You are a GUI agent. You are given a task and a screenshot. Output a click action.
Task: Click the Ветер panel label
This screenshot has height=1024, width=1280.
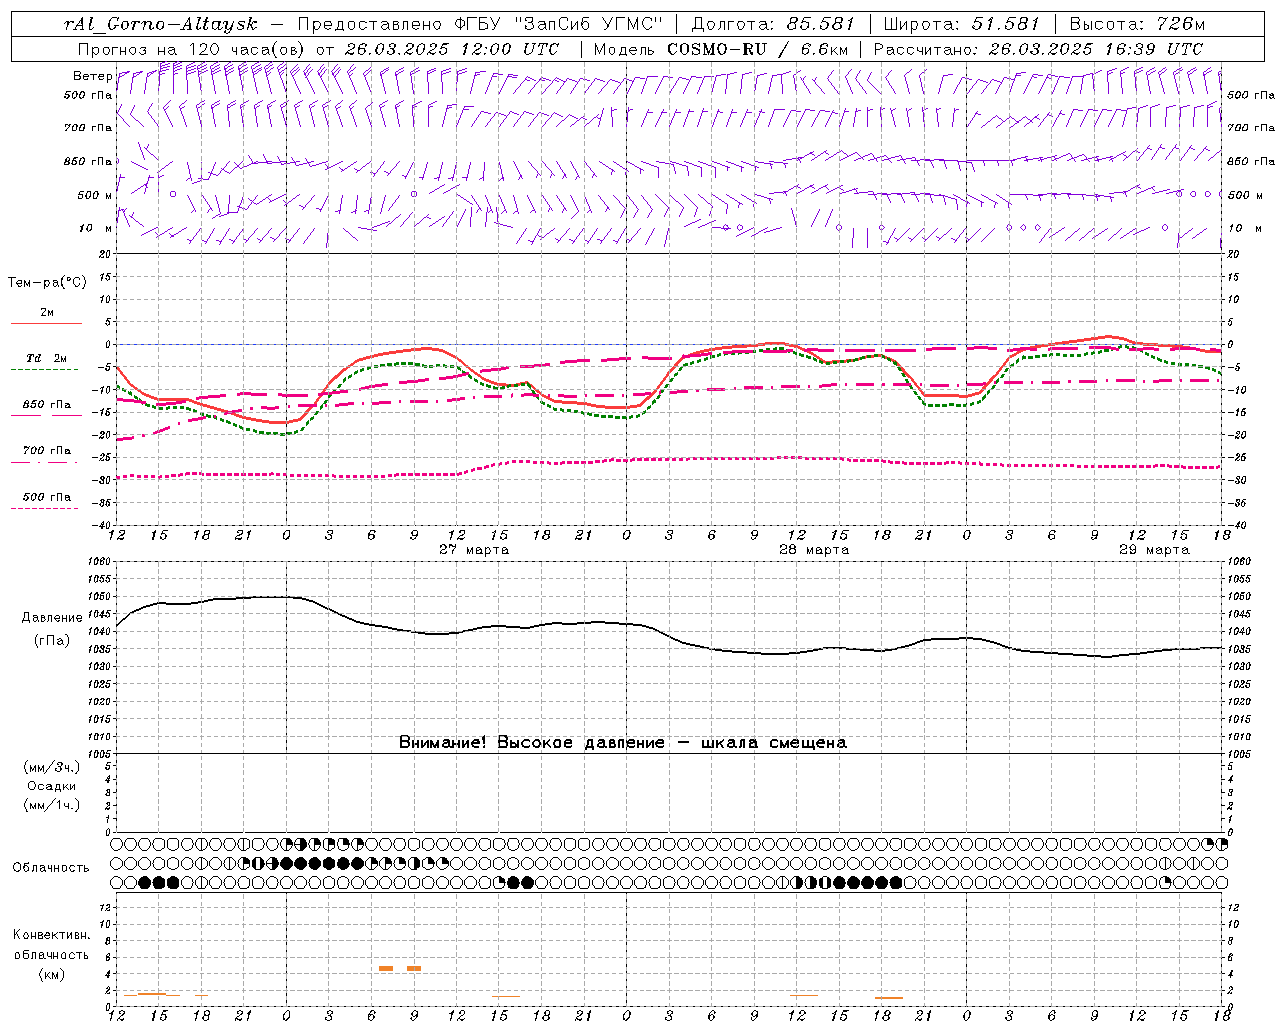click(x=92, y=76)
